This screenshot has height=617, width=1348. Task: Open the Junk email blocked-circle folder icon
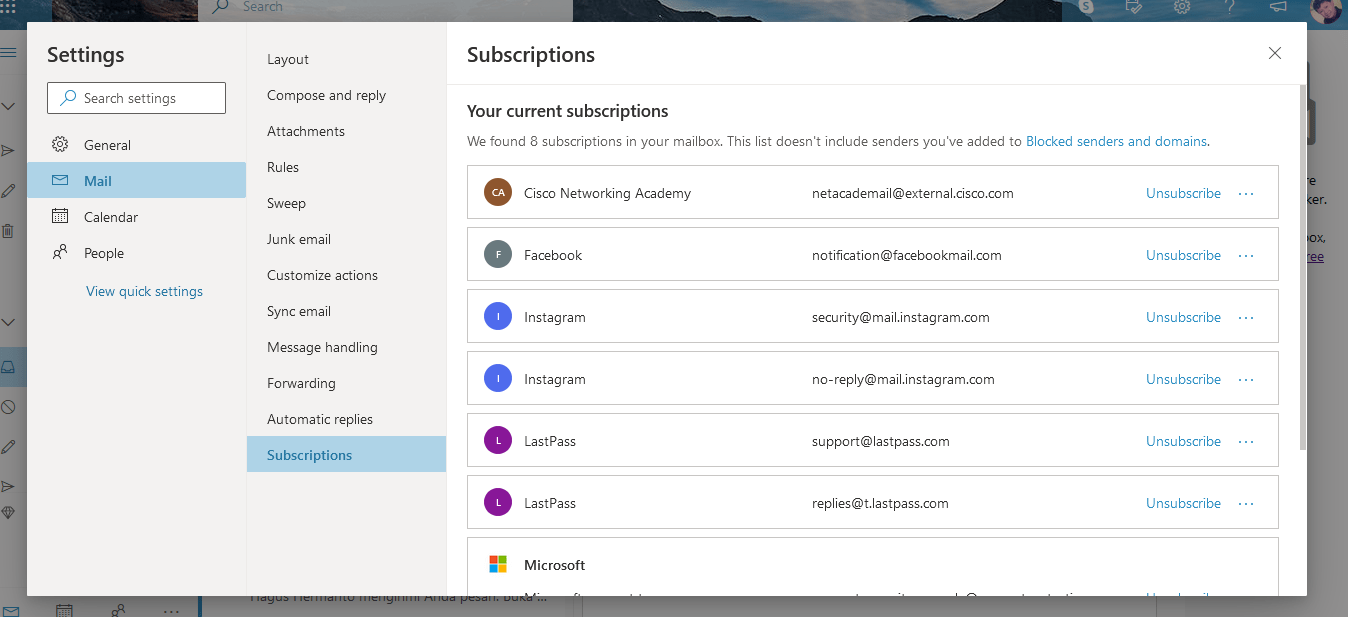coord(8,407)
